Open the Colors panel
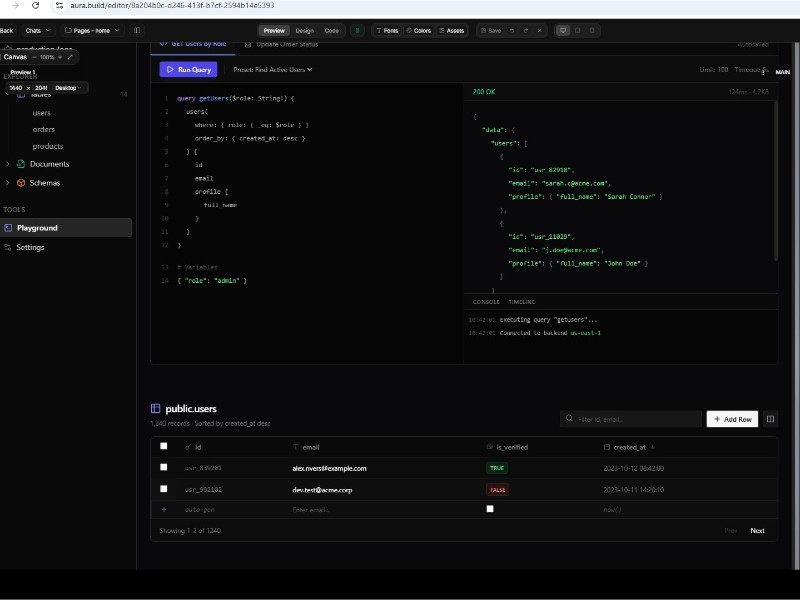 [x=418, y=31]
